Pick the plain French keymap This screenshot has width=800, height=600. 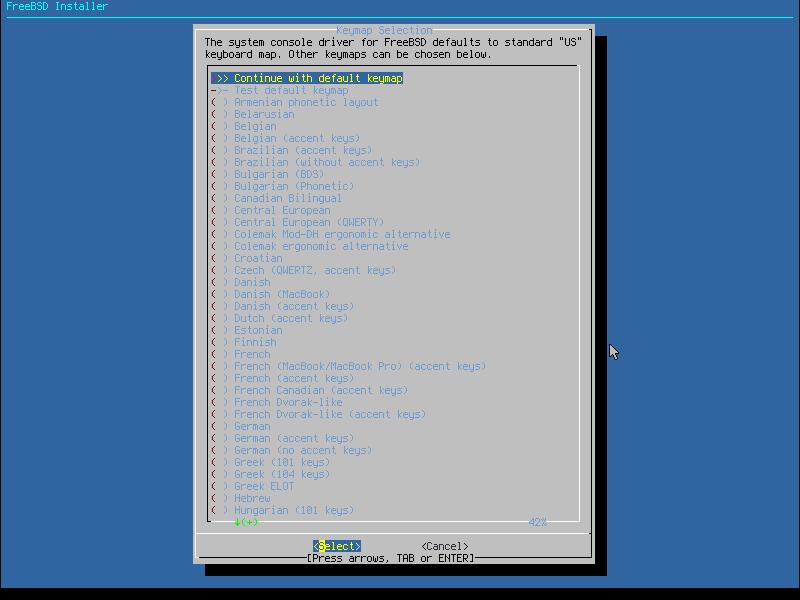[x=241, y=354]
